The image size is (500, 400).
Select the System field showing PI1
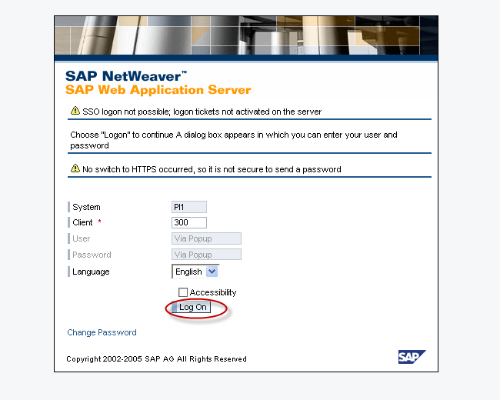[189, 207]
